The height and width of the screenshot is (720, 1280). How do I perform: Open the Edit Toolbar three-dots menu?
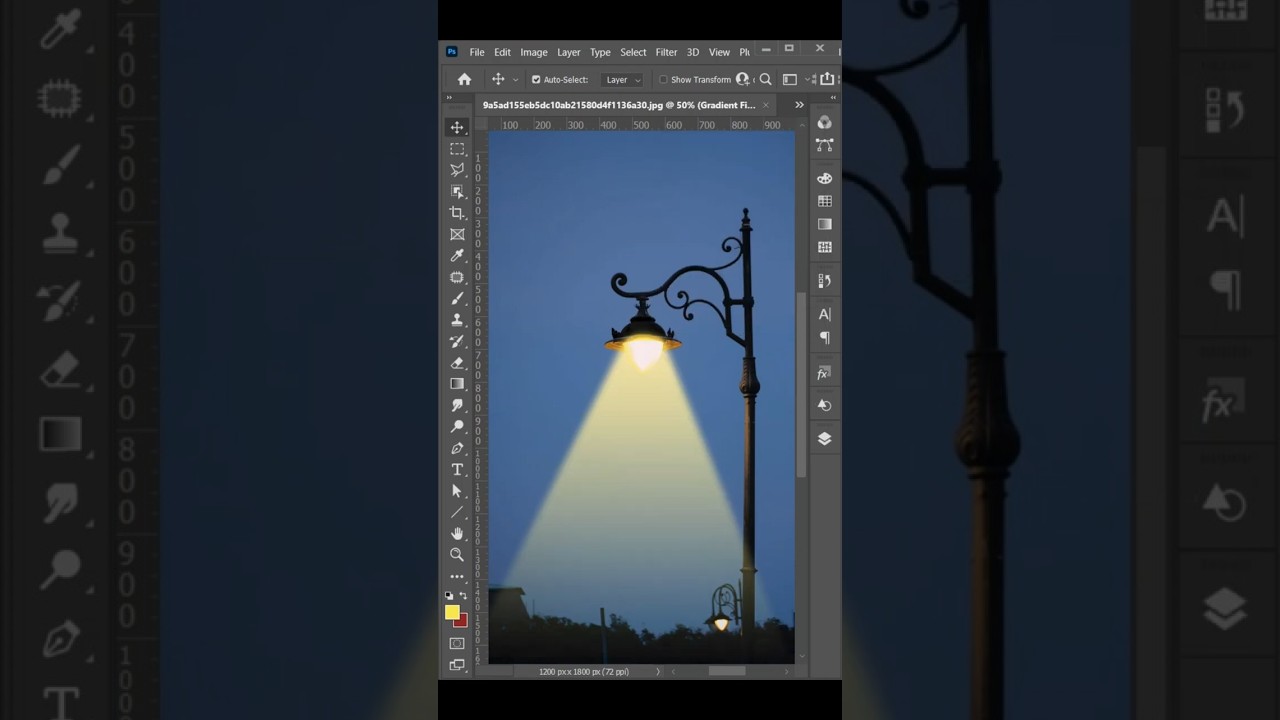(457, 577)
